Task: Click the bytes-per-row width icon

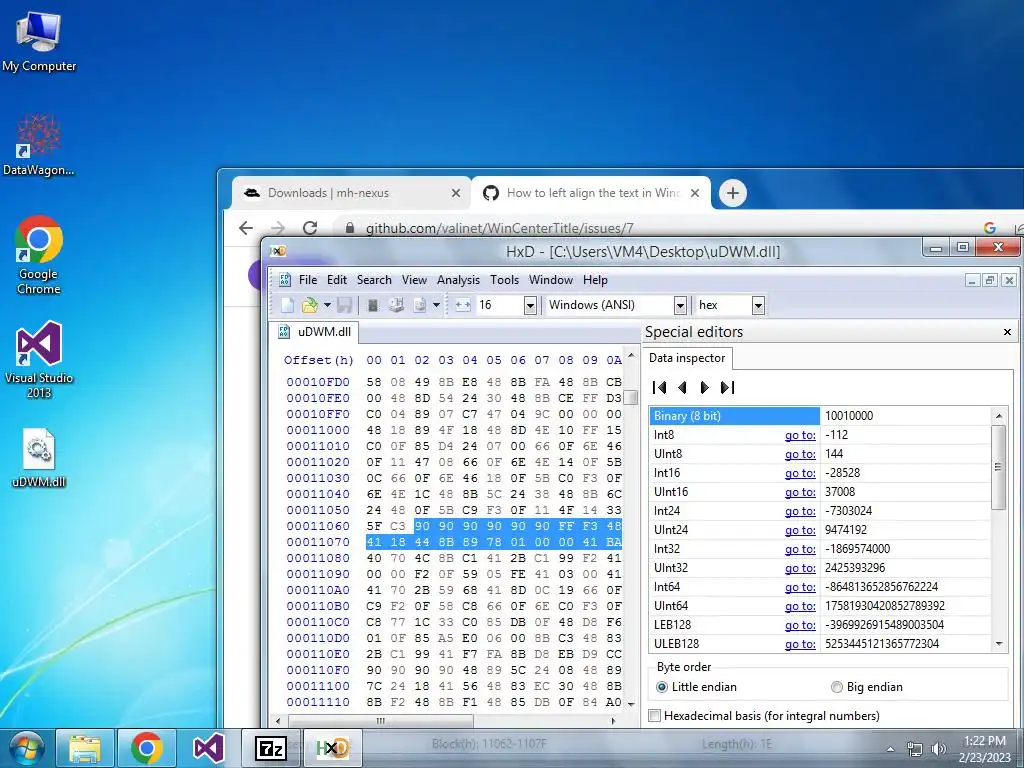Action: pos(462,305)
